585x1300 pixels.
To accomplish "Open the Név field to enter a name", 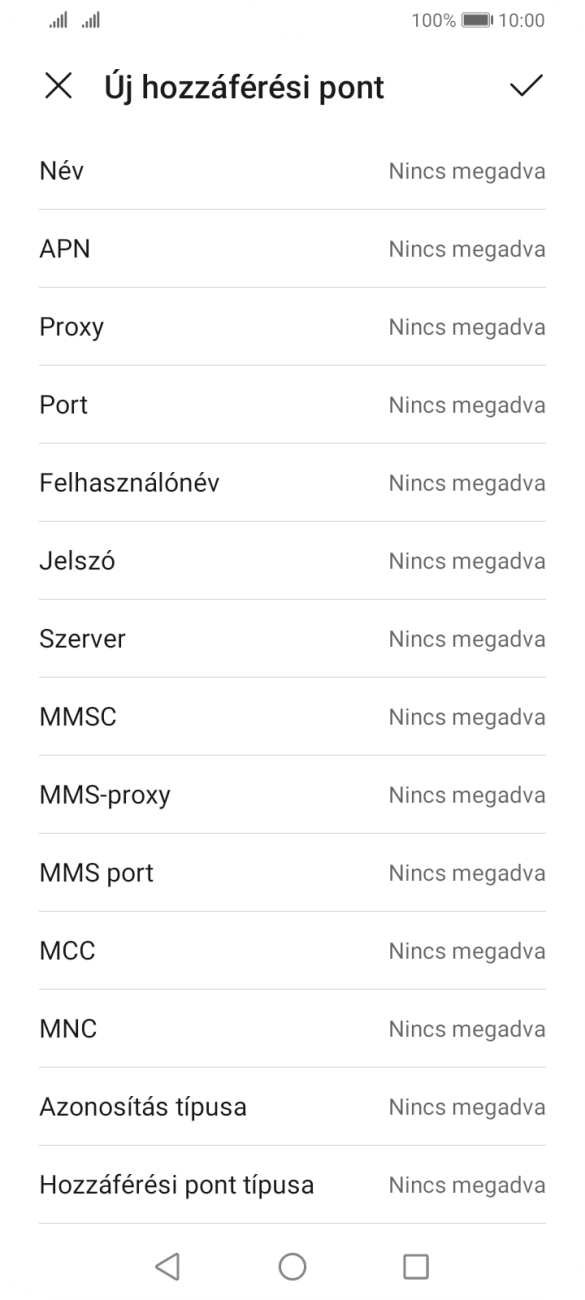I will (x=291, y=171).
